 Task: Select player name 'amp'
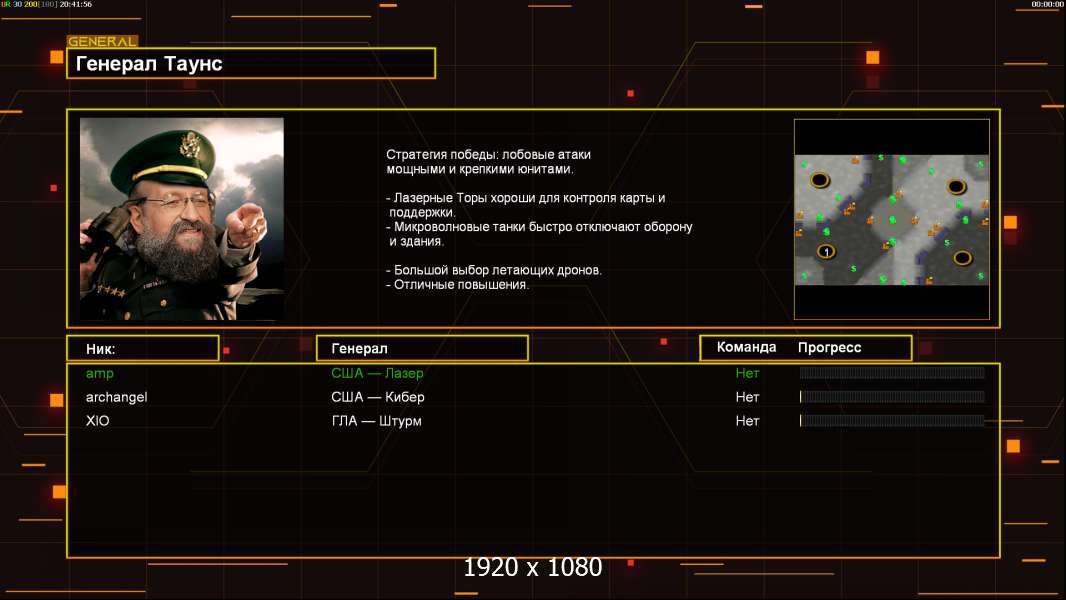tap(99, 373)
